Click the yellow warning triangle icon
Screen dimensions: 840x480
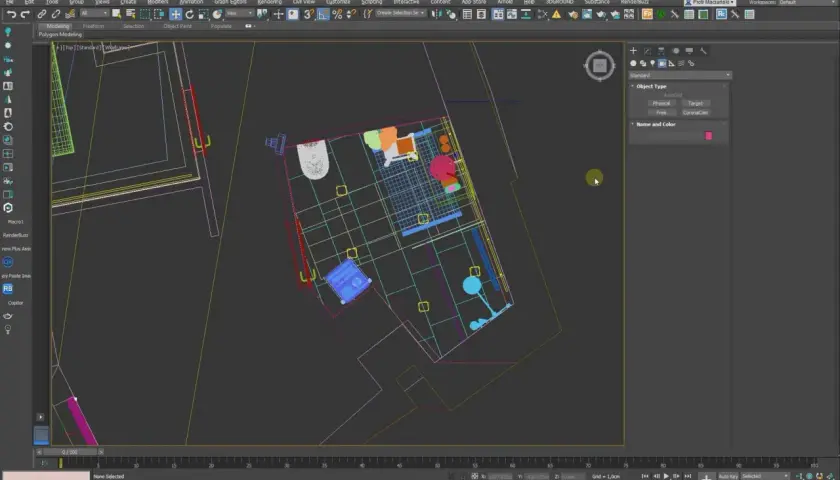point(557,14)
